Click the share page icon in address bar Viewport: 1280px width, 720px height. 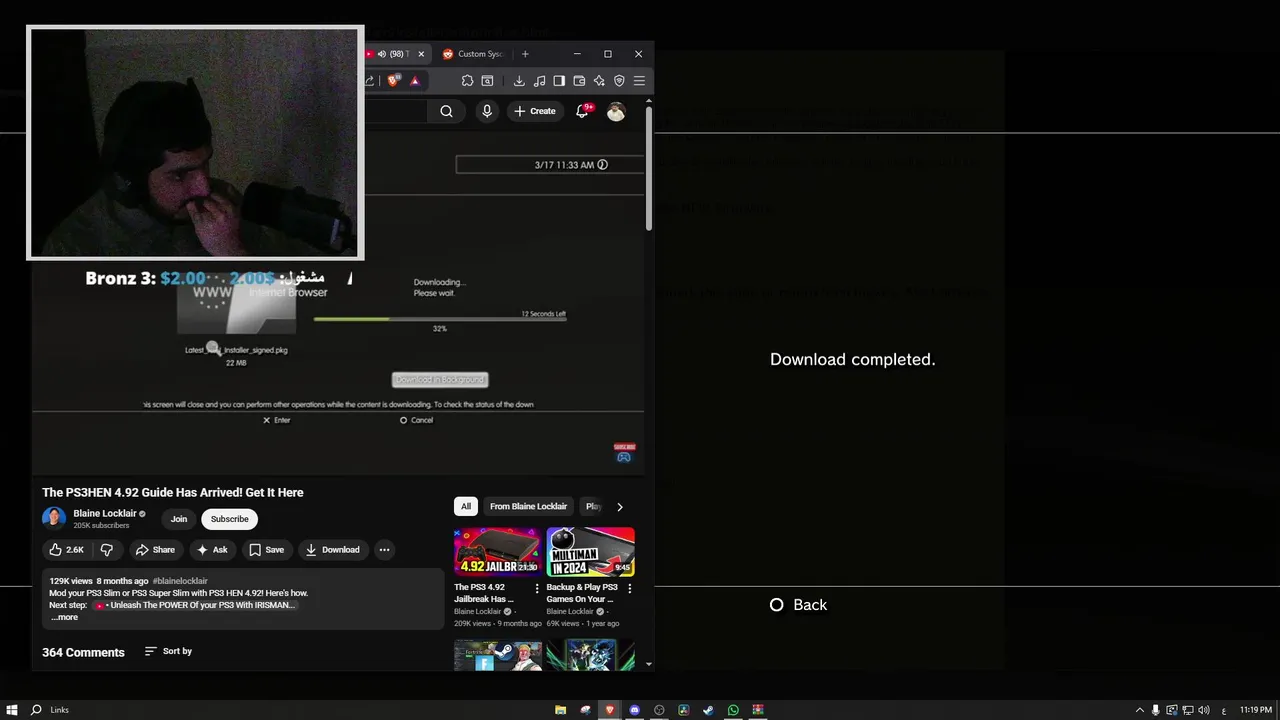(x=369, y=81)
